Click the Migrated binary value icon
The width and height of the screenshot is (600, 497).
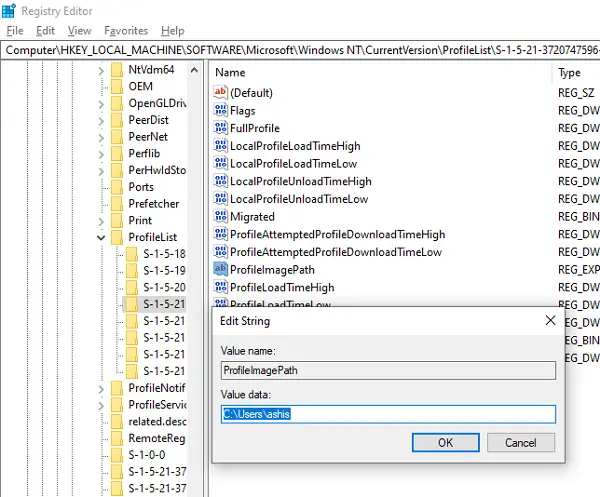[220, 216]
